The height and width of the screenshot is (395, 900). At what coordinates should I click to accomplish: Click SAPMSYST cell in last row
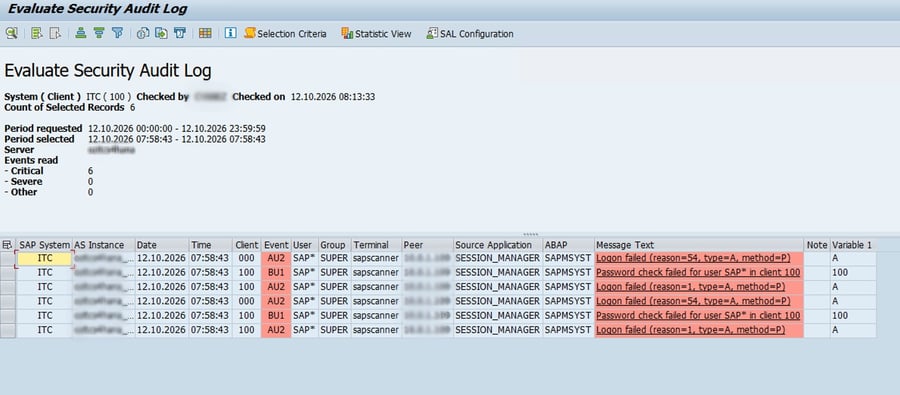(x=568, y=331)
